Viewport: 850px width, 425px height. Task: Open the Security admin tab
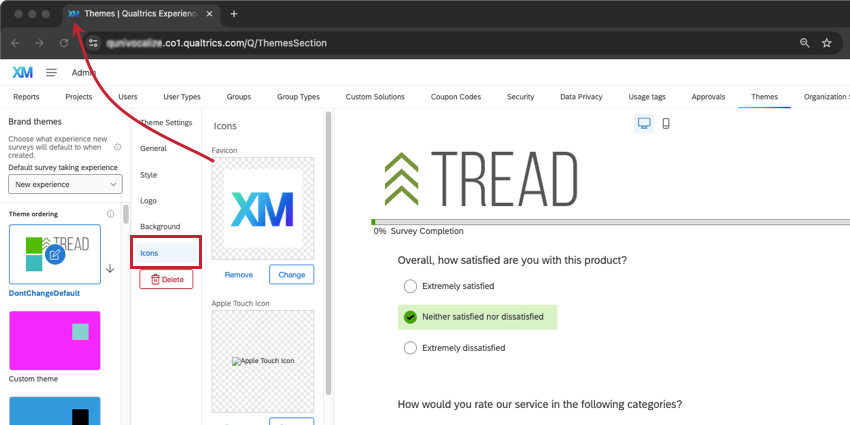(x=520, y=97)
